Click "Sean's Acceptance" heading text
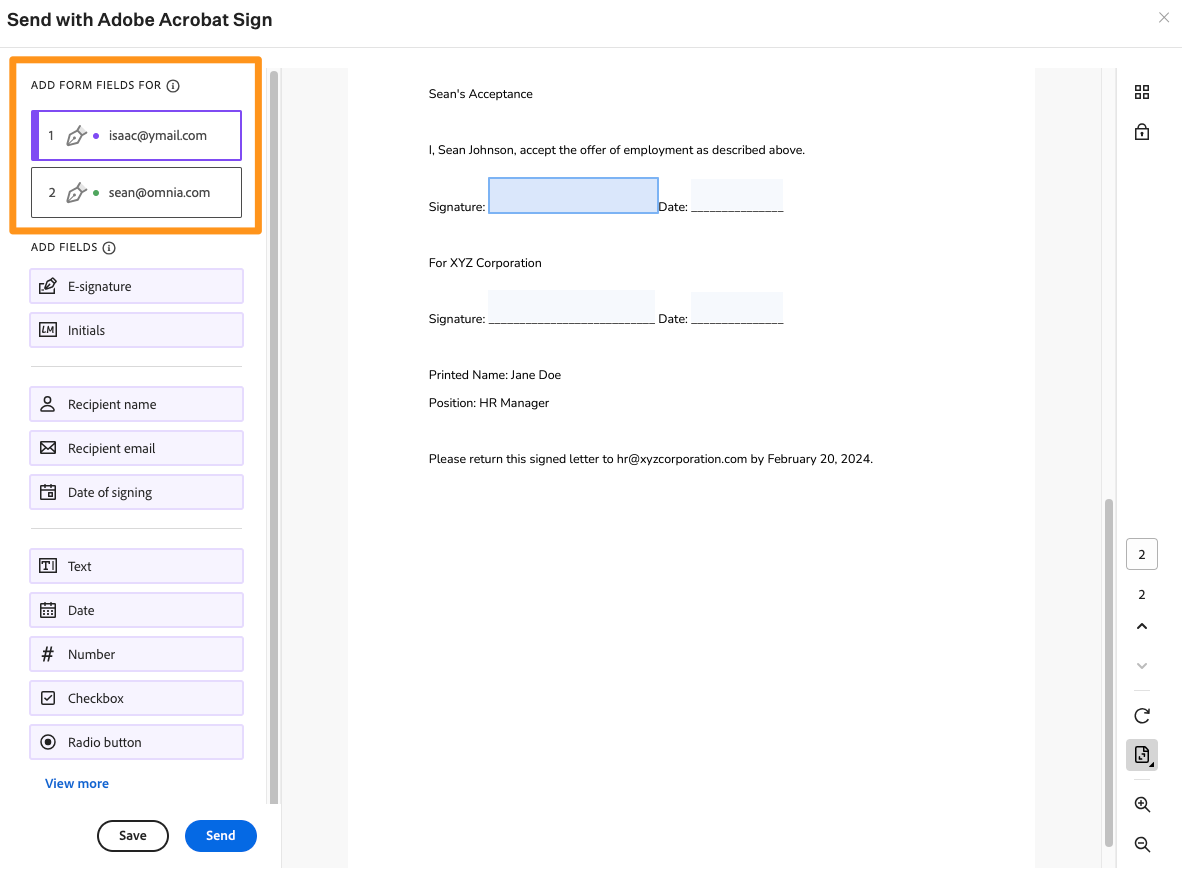1182x880 pixels. pos(480,94)
